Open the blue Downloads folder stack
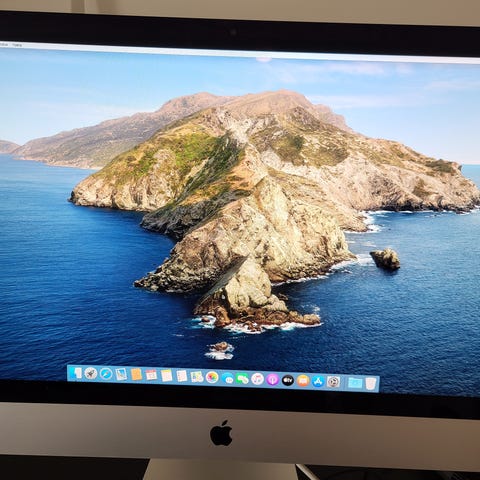The width and height of the screenshot is (480, 480). click(x=355, y=383)
